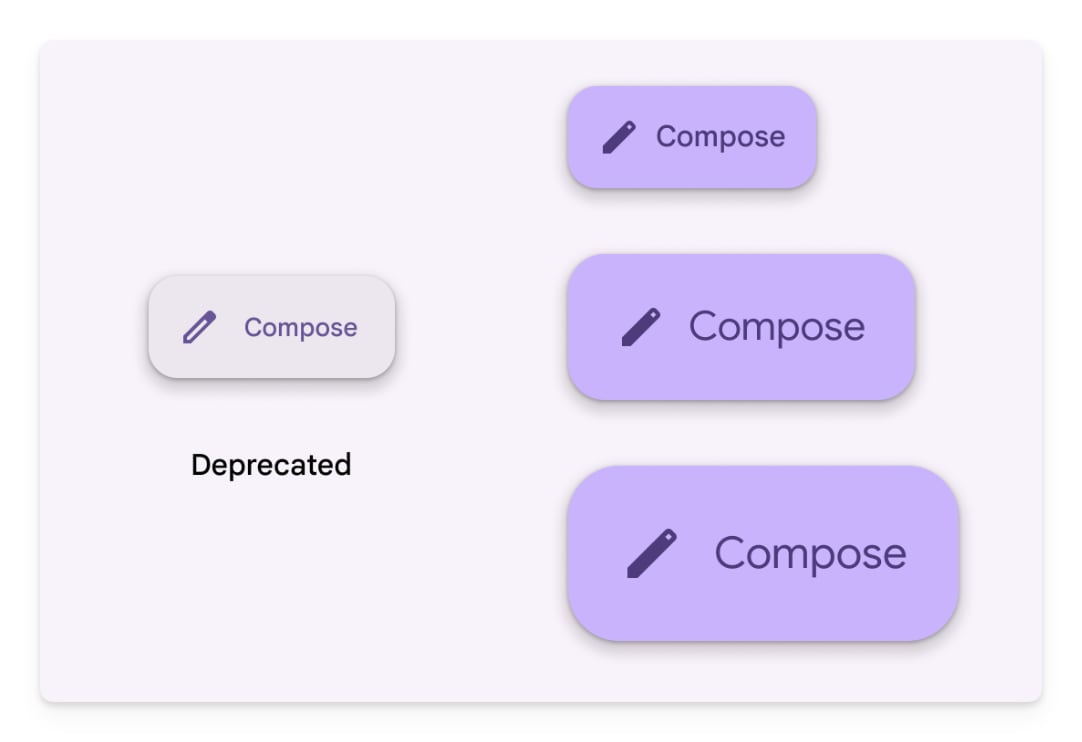Tap the pencil icon in the largest purple button
The height and width of the screenshot is (742, 1082).
(x=651, y=554)
